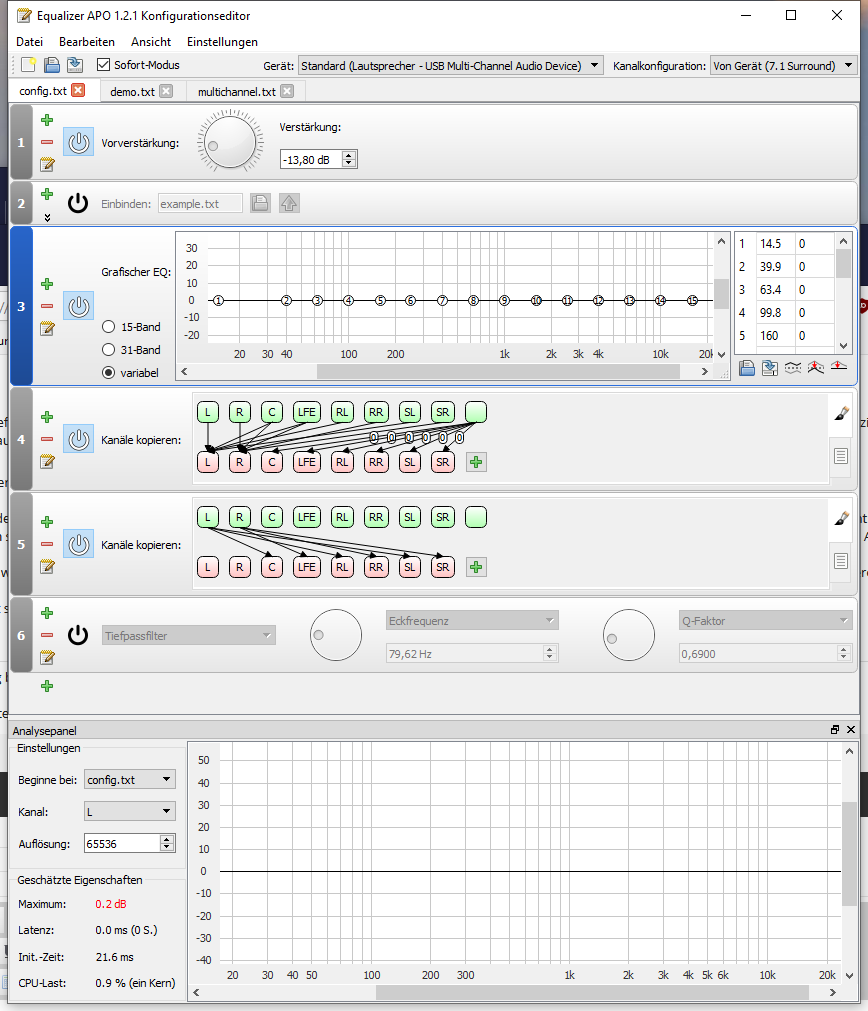Expand the Kanal dropdown in Analysepanel

129,812
